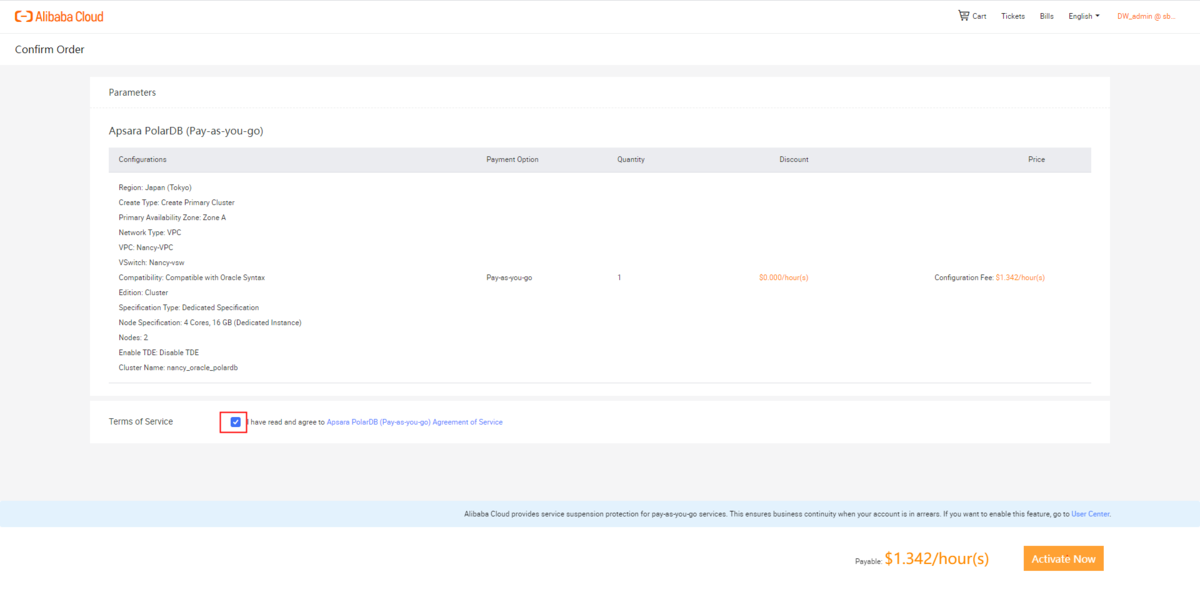Image resolution: width=1200 pixels, height=589 pixels.
Task: Open the DW_admin account menu
Action: point(1146,16)
